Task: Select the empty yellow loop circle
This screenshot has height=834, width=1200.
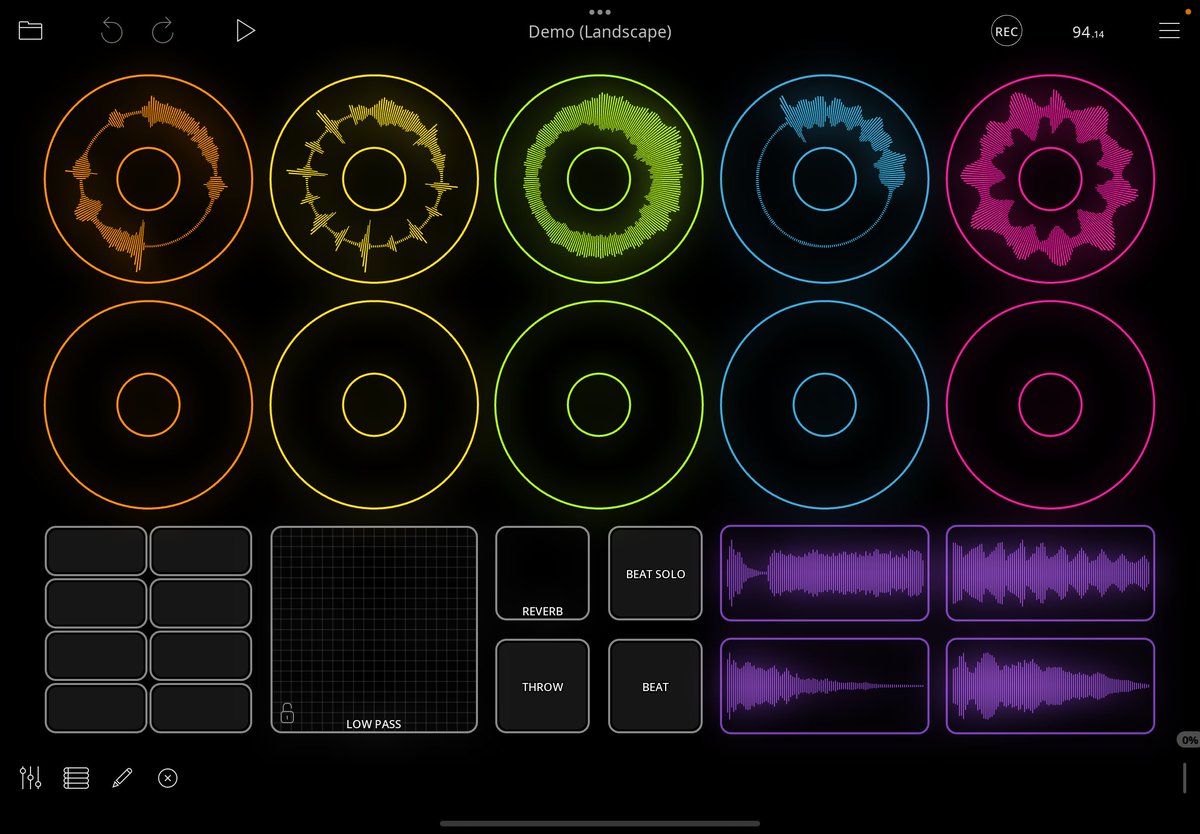Action: (x=374, y=405)
